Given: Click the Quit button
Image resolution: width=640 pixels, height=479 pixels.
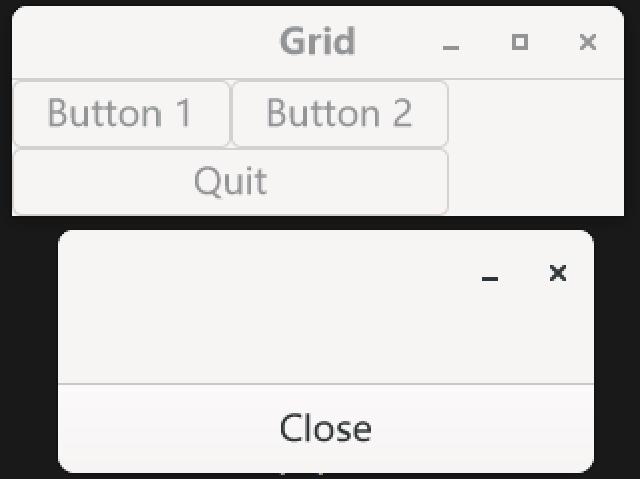Looking at the screenshot, I should point(230,182).
